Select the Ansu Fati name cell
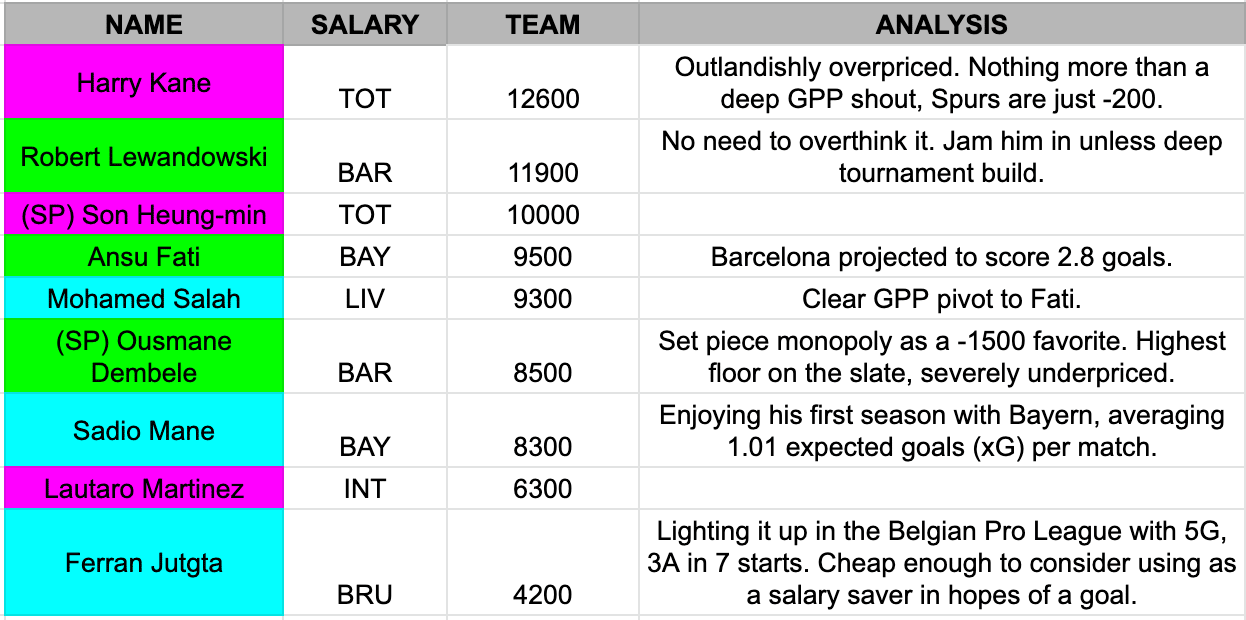Screen dimensions: 1246x620 143,256
